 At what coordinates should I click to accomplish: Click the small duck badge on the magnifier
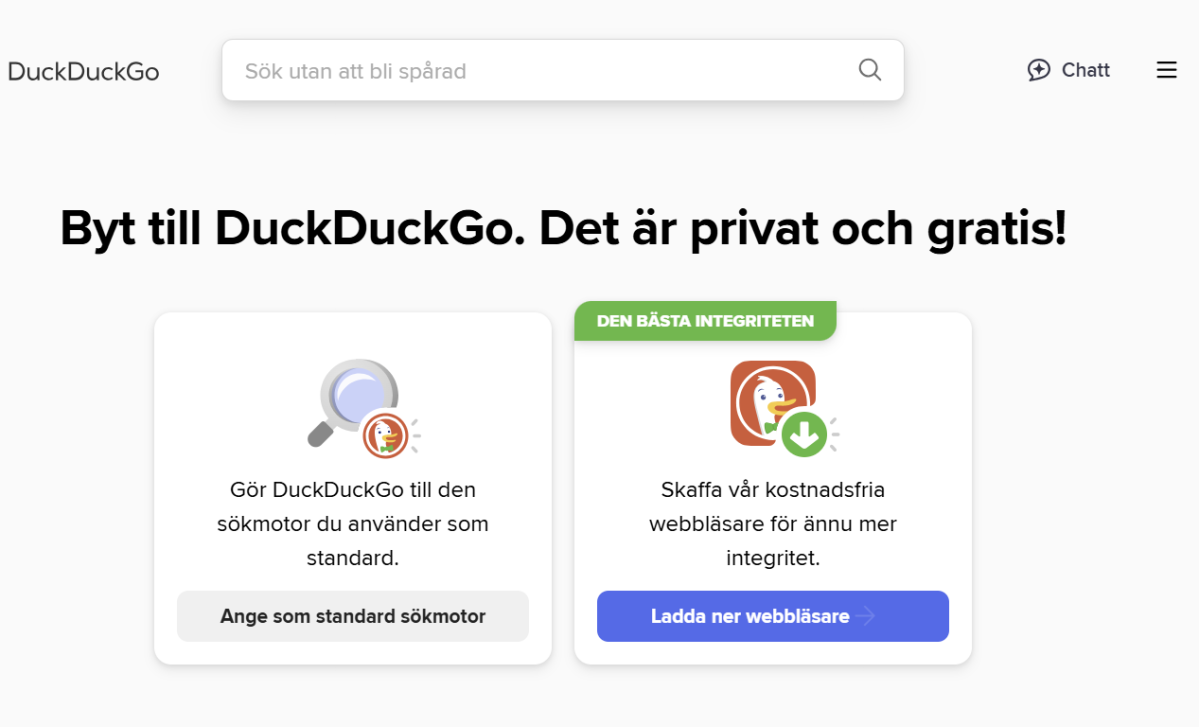pyautogui.click(x=384, y=434)
